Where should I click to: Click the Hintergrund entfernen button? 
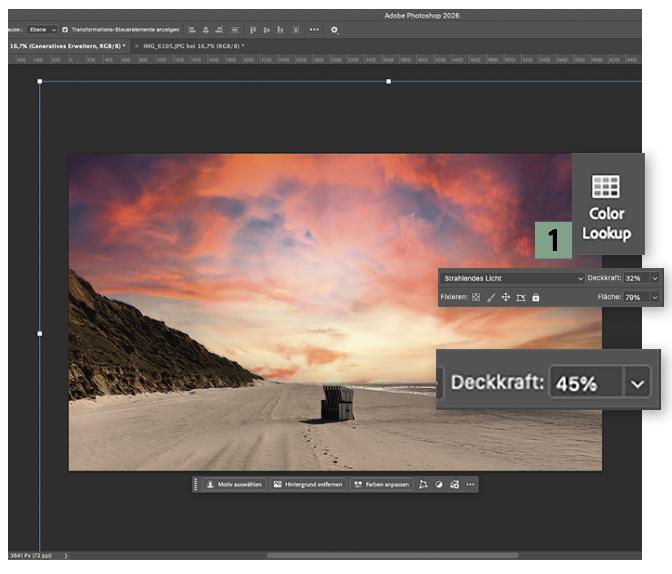pos(307,484)
